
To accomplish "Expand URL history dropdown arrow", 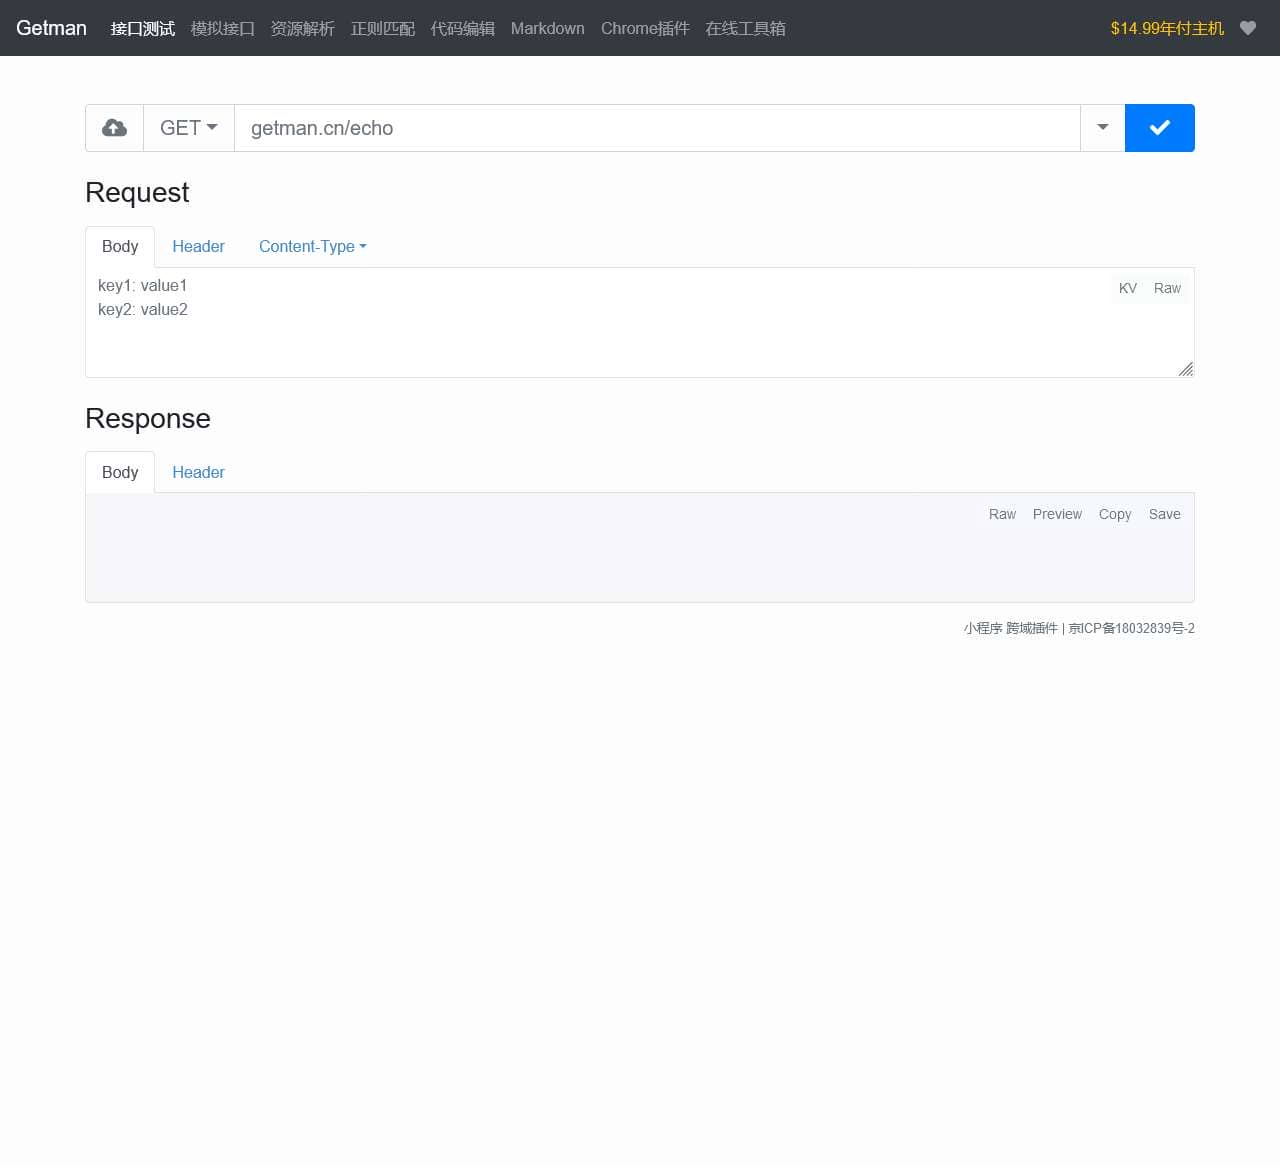I will click(1102, 128).
